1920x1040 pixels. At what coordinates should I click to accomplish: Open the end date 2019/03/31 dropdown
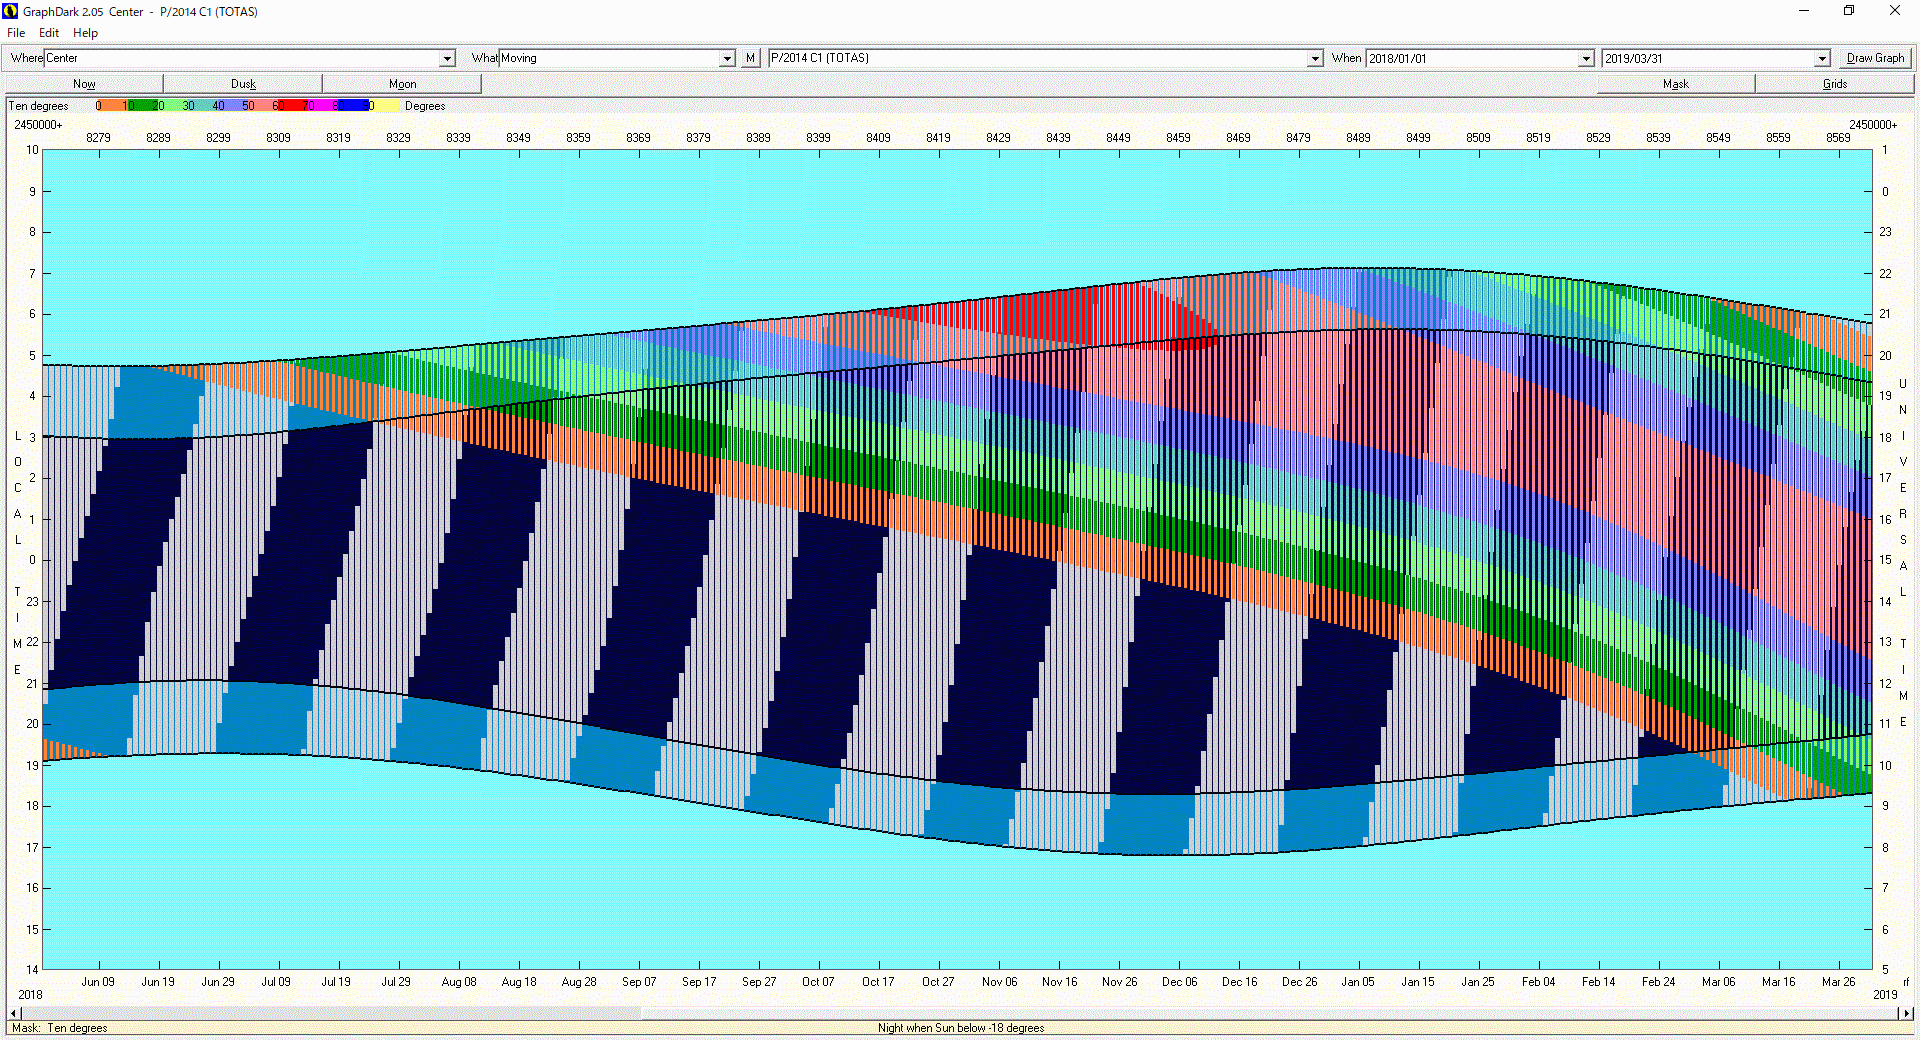1822,59
